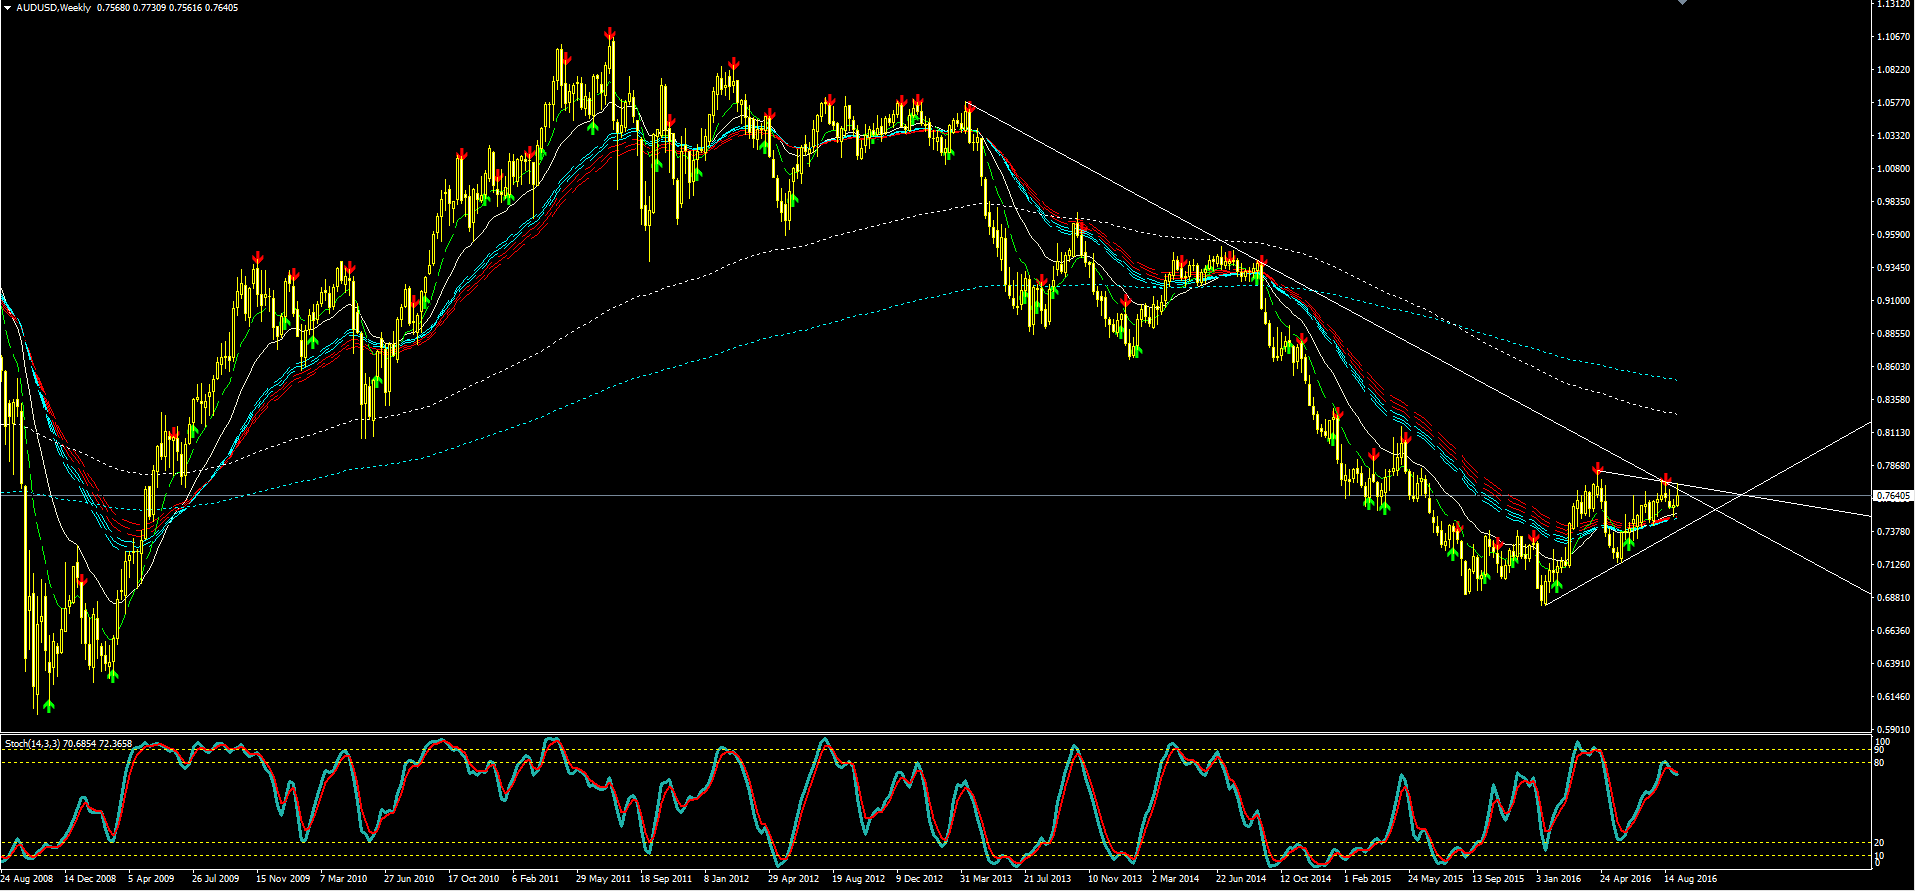The image size is (1915, 892).
Task: Click the current price tag 0.76405
Action: click(x=1894, y=496)
